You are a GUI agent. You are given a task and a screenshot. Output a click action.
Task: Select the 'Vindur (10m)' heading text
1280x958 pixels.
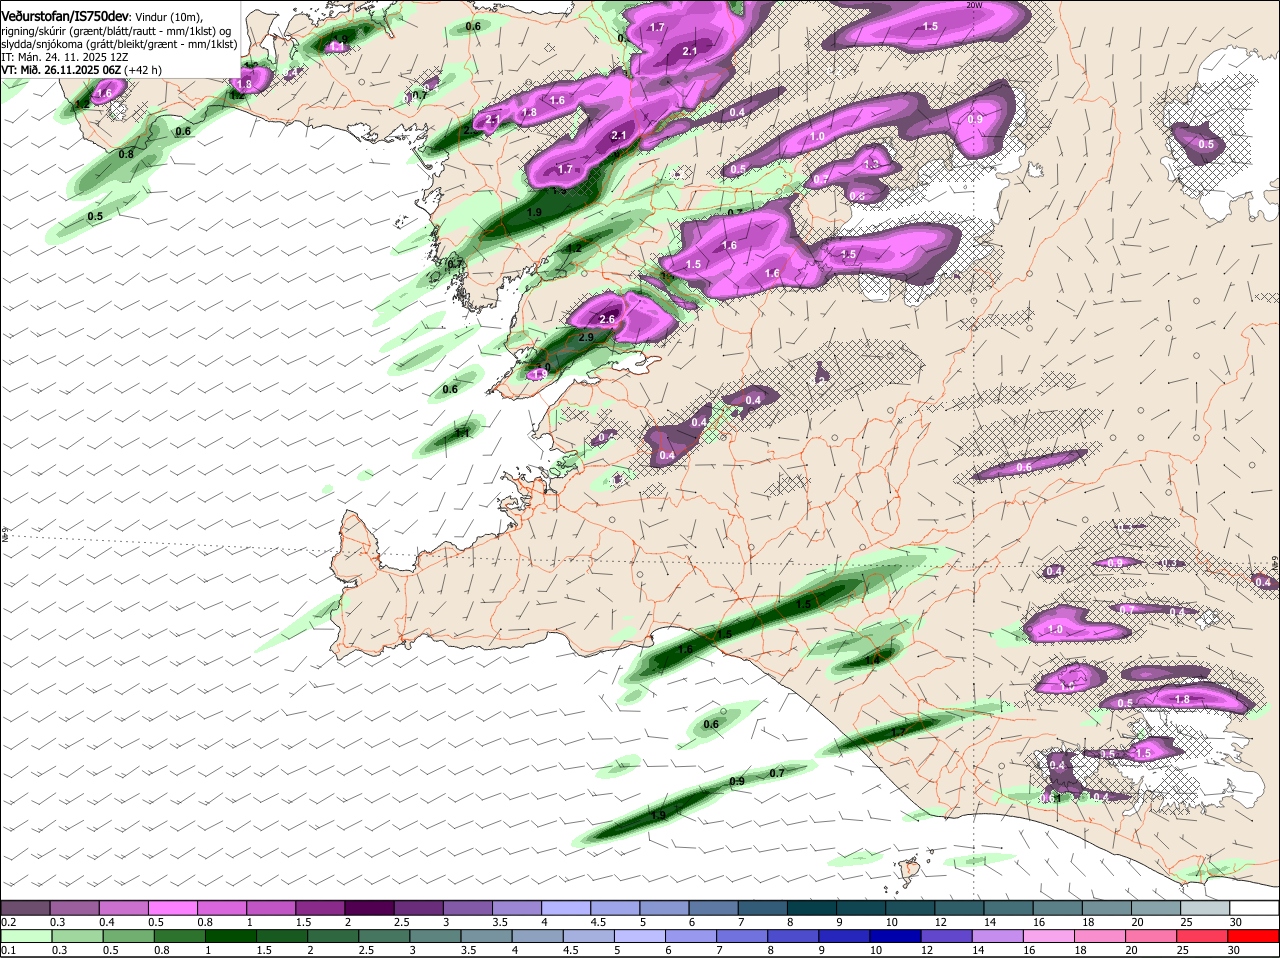[x=168, y=18]
